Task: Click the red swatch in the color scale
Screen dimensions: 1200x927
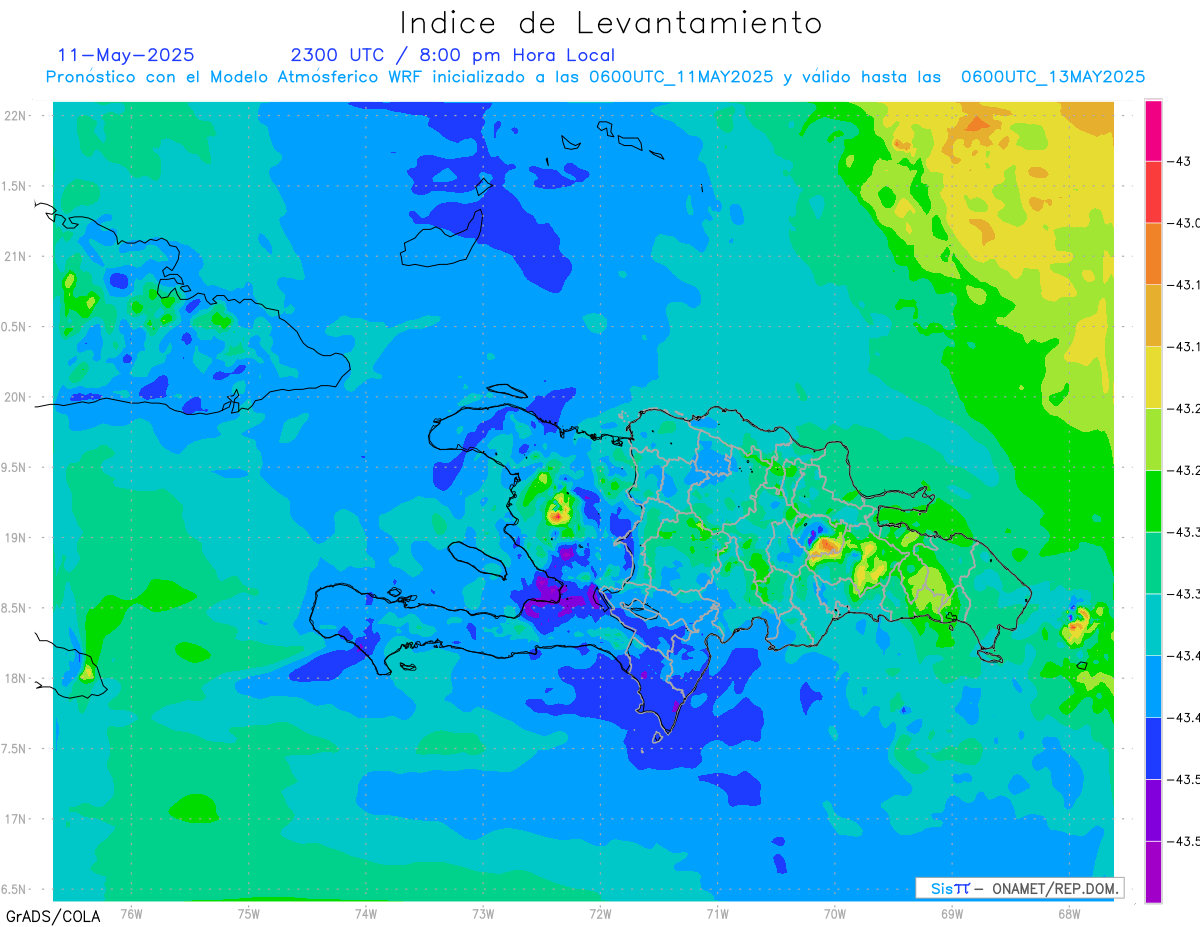Action: point(1153,191)
